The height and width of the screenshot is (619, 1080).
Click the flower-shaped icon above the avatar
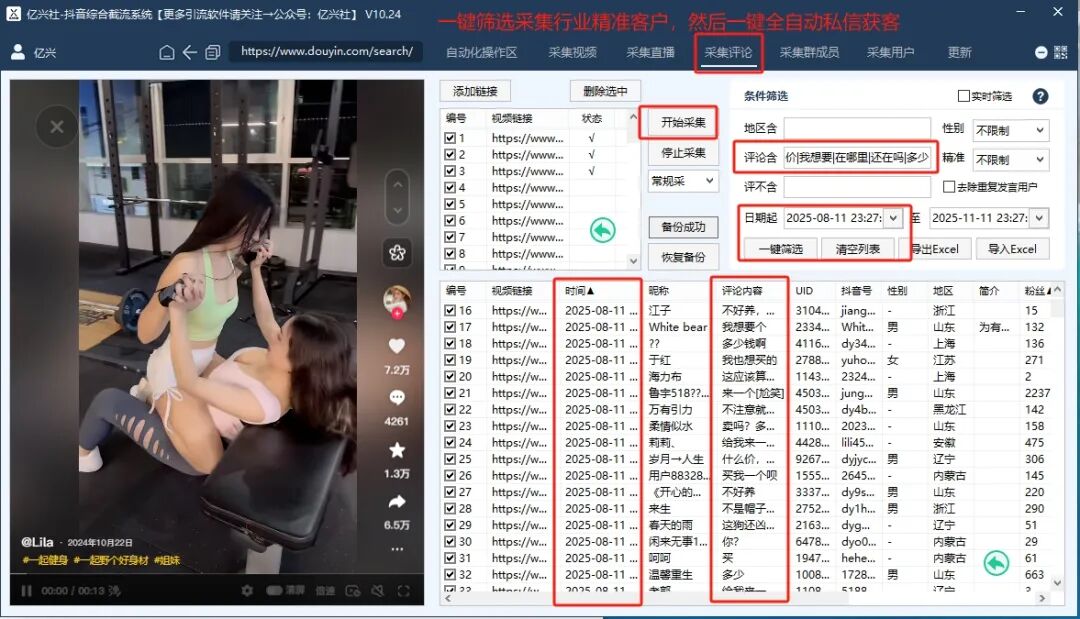397,253
